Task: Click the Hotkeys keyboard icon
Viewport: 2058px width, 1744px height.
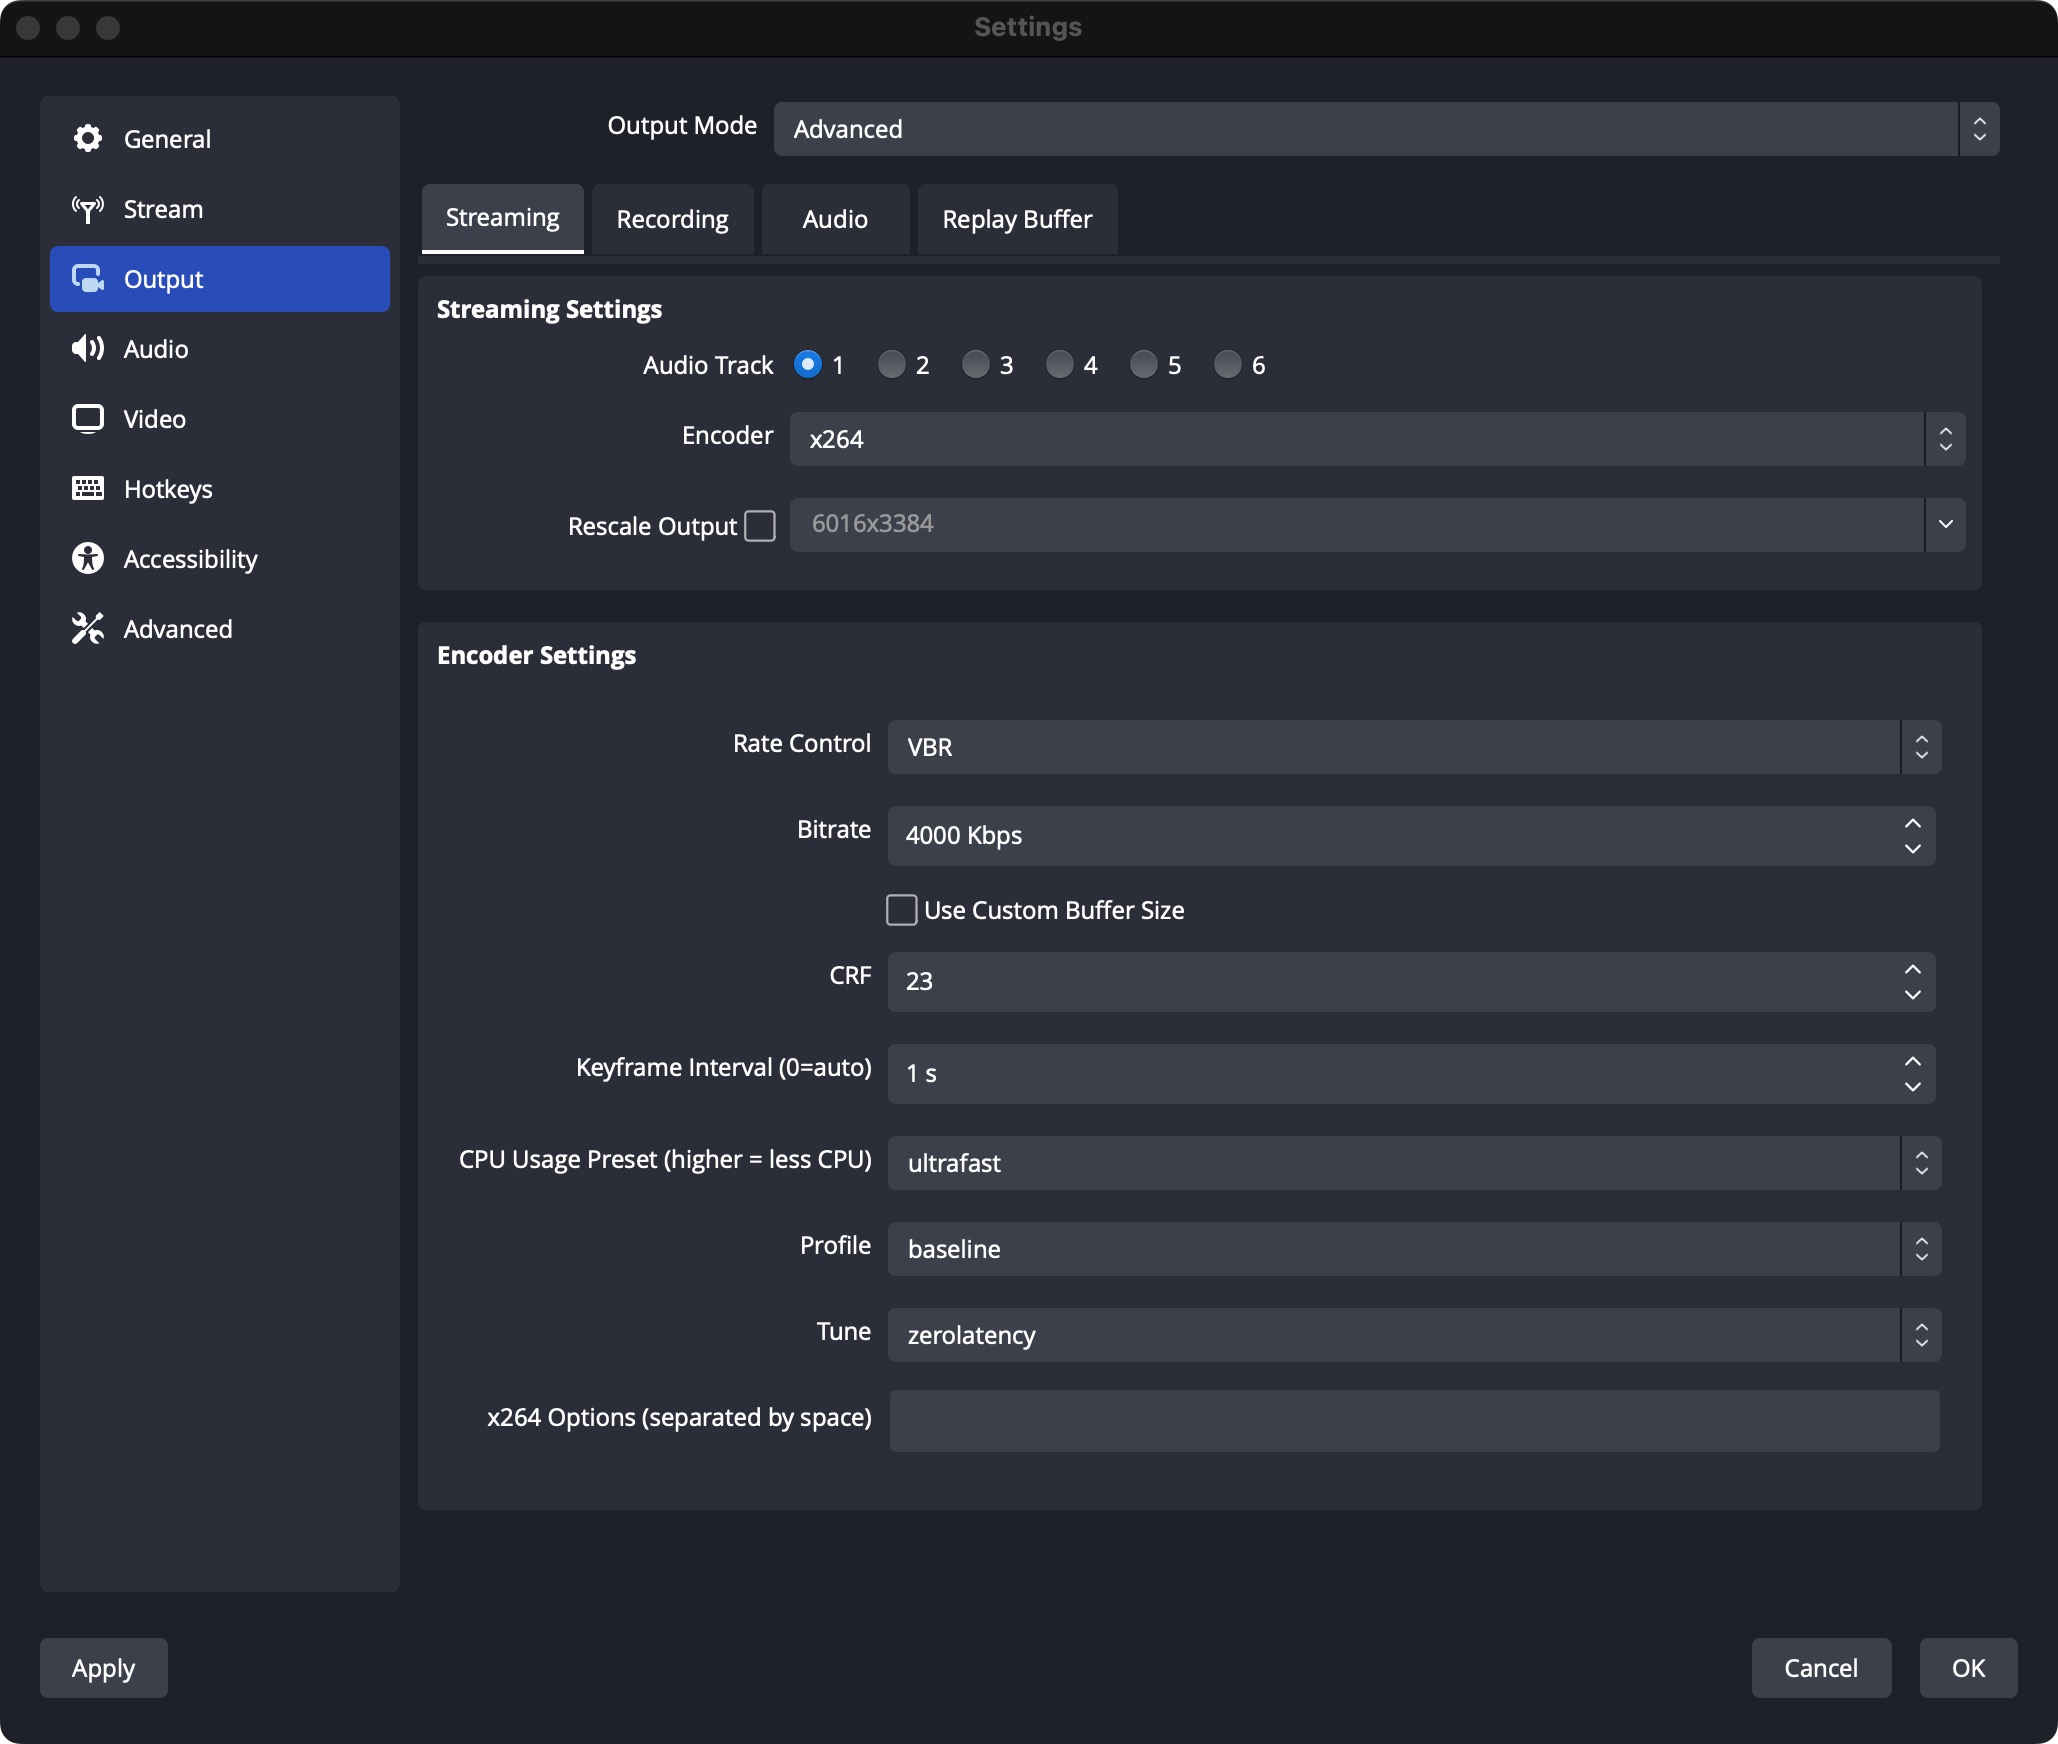Action: point(88,489)
